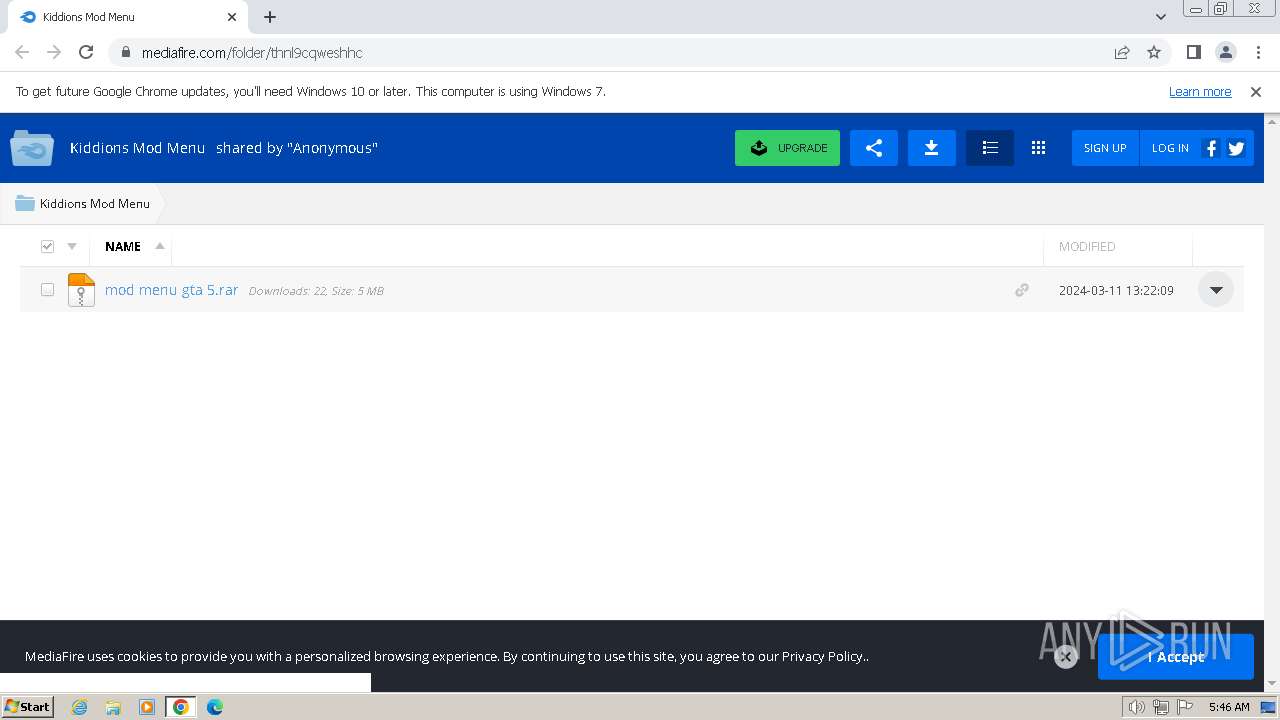Sign in with the Facebook icon
This screenshot has height=720, width=1280.
coord(1210,148)
